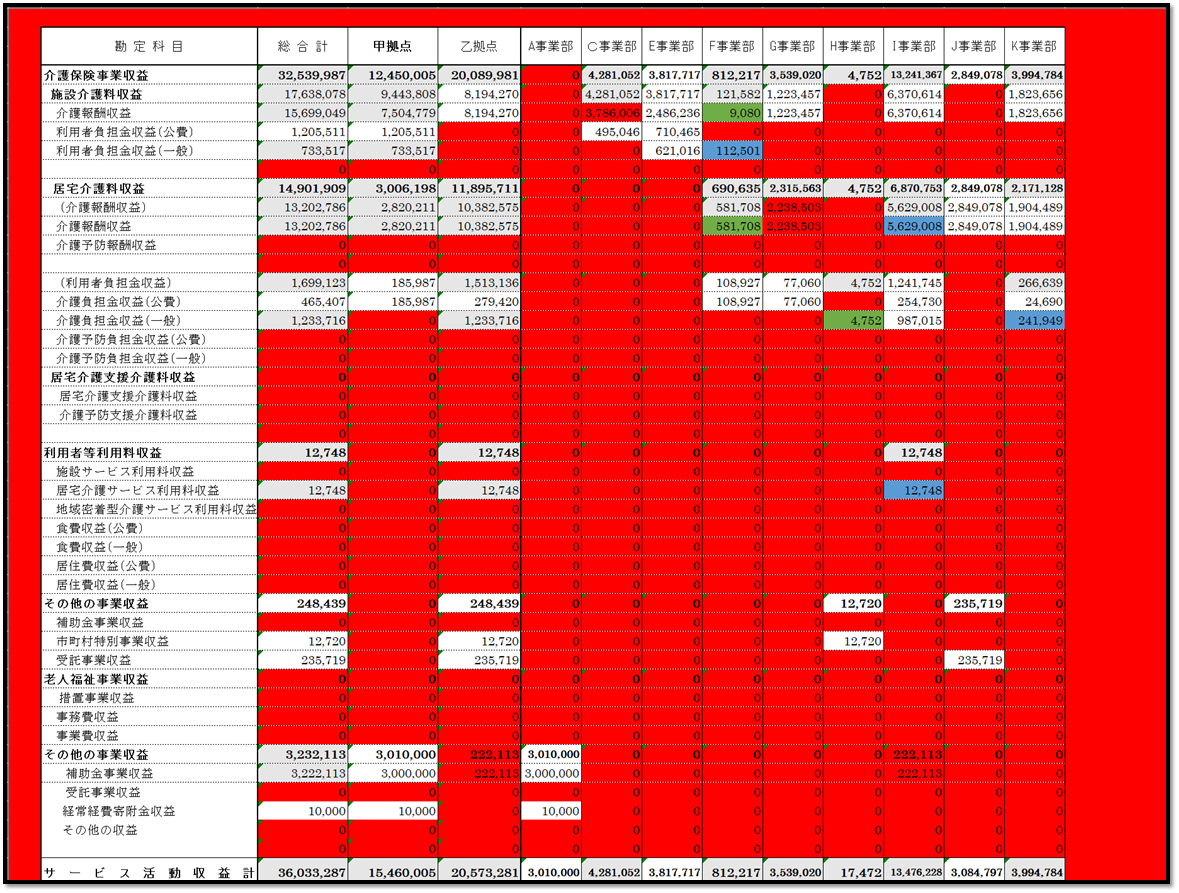Select the cell showing 266,639
This screenshot has width=1179, height=893.
(1035, 283)
